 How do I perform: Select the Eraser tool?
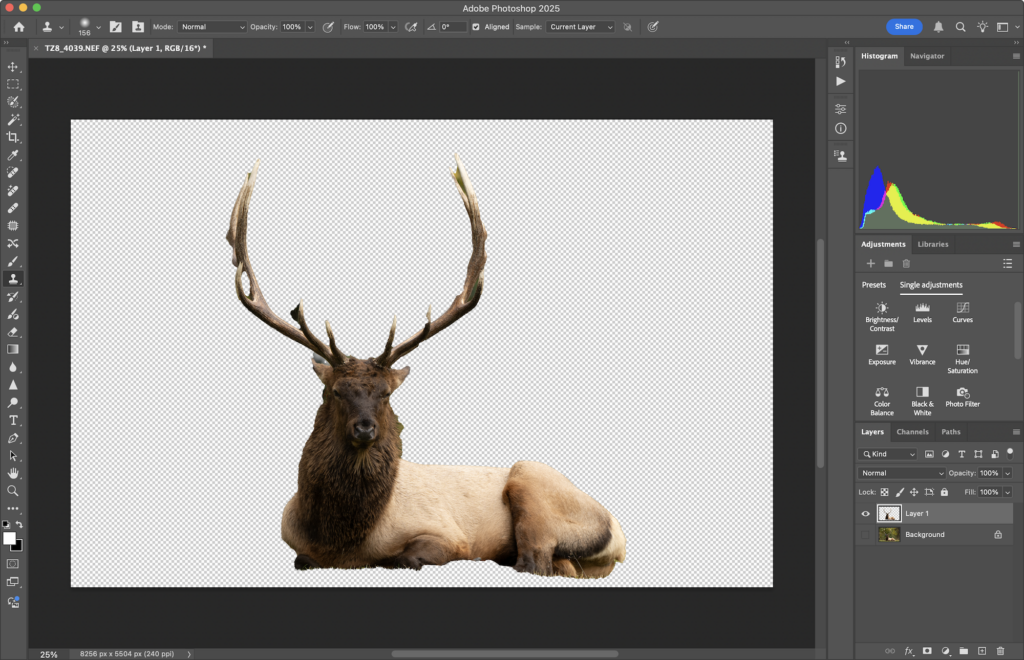click(13, 332)
